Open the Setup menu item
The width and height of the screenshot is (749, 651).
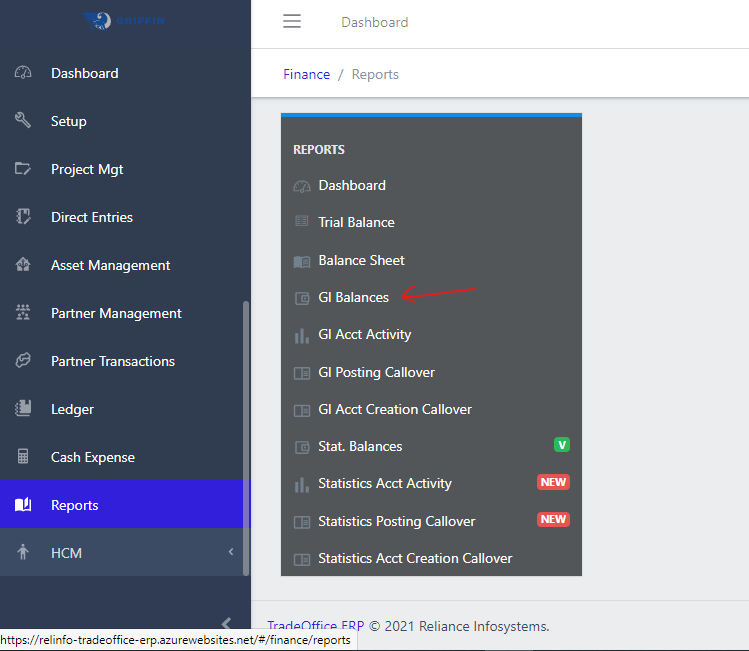[125, 121]
